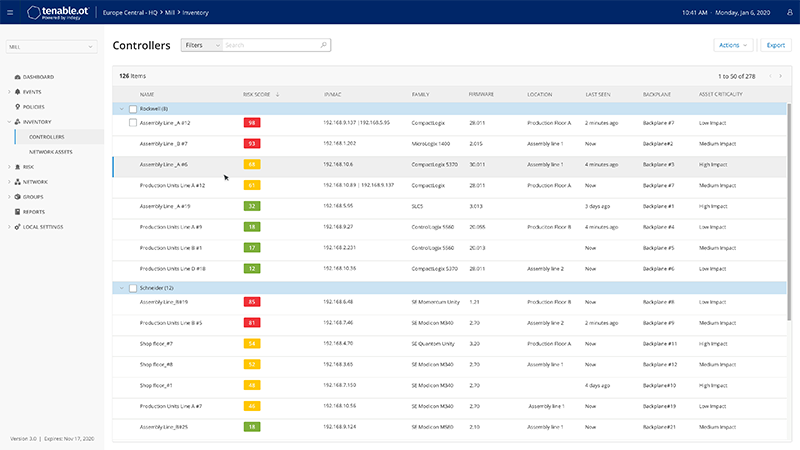
Task: Go to previous page arrow
Action: [770, 76]
